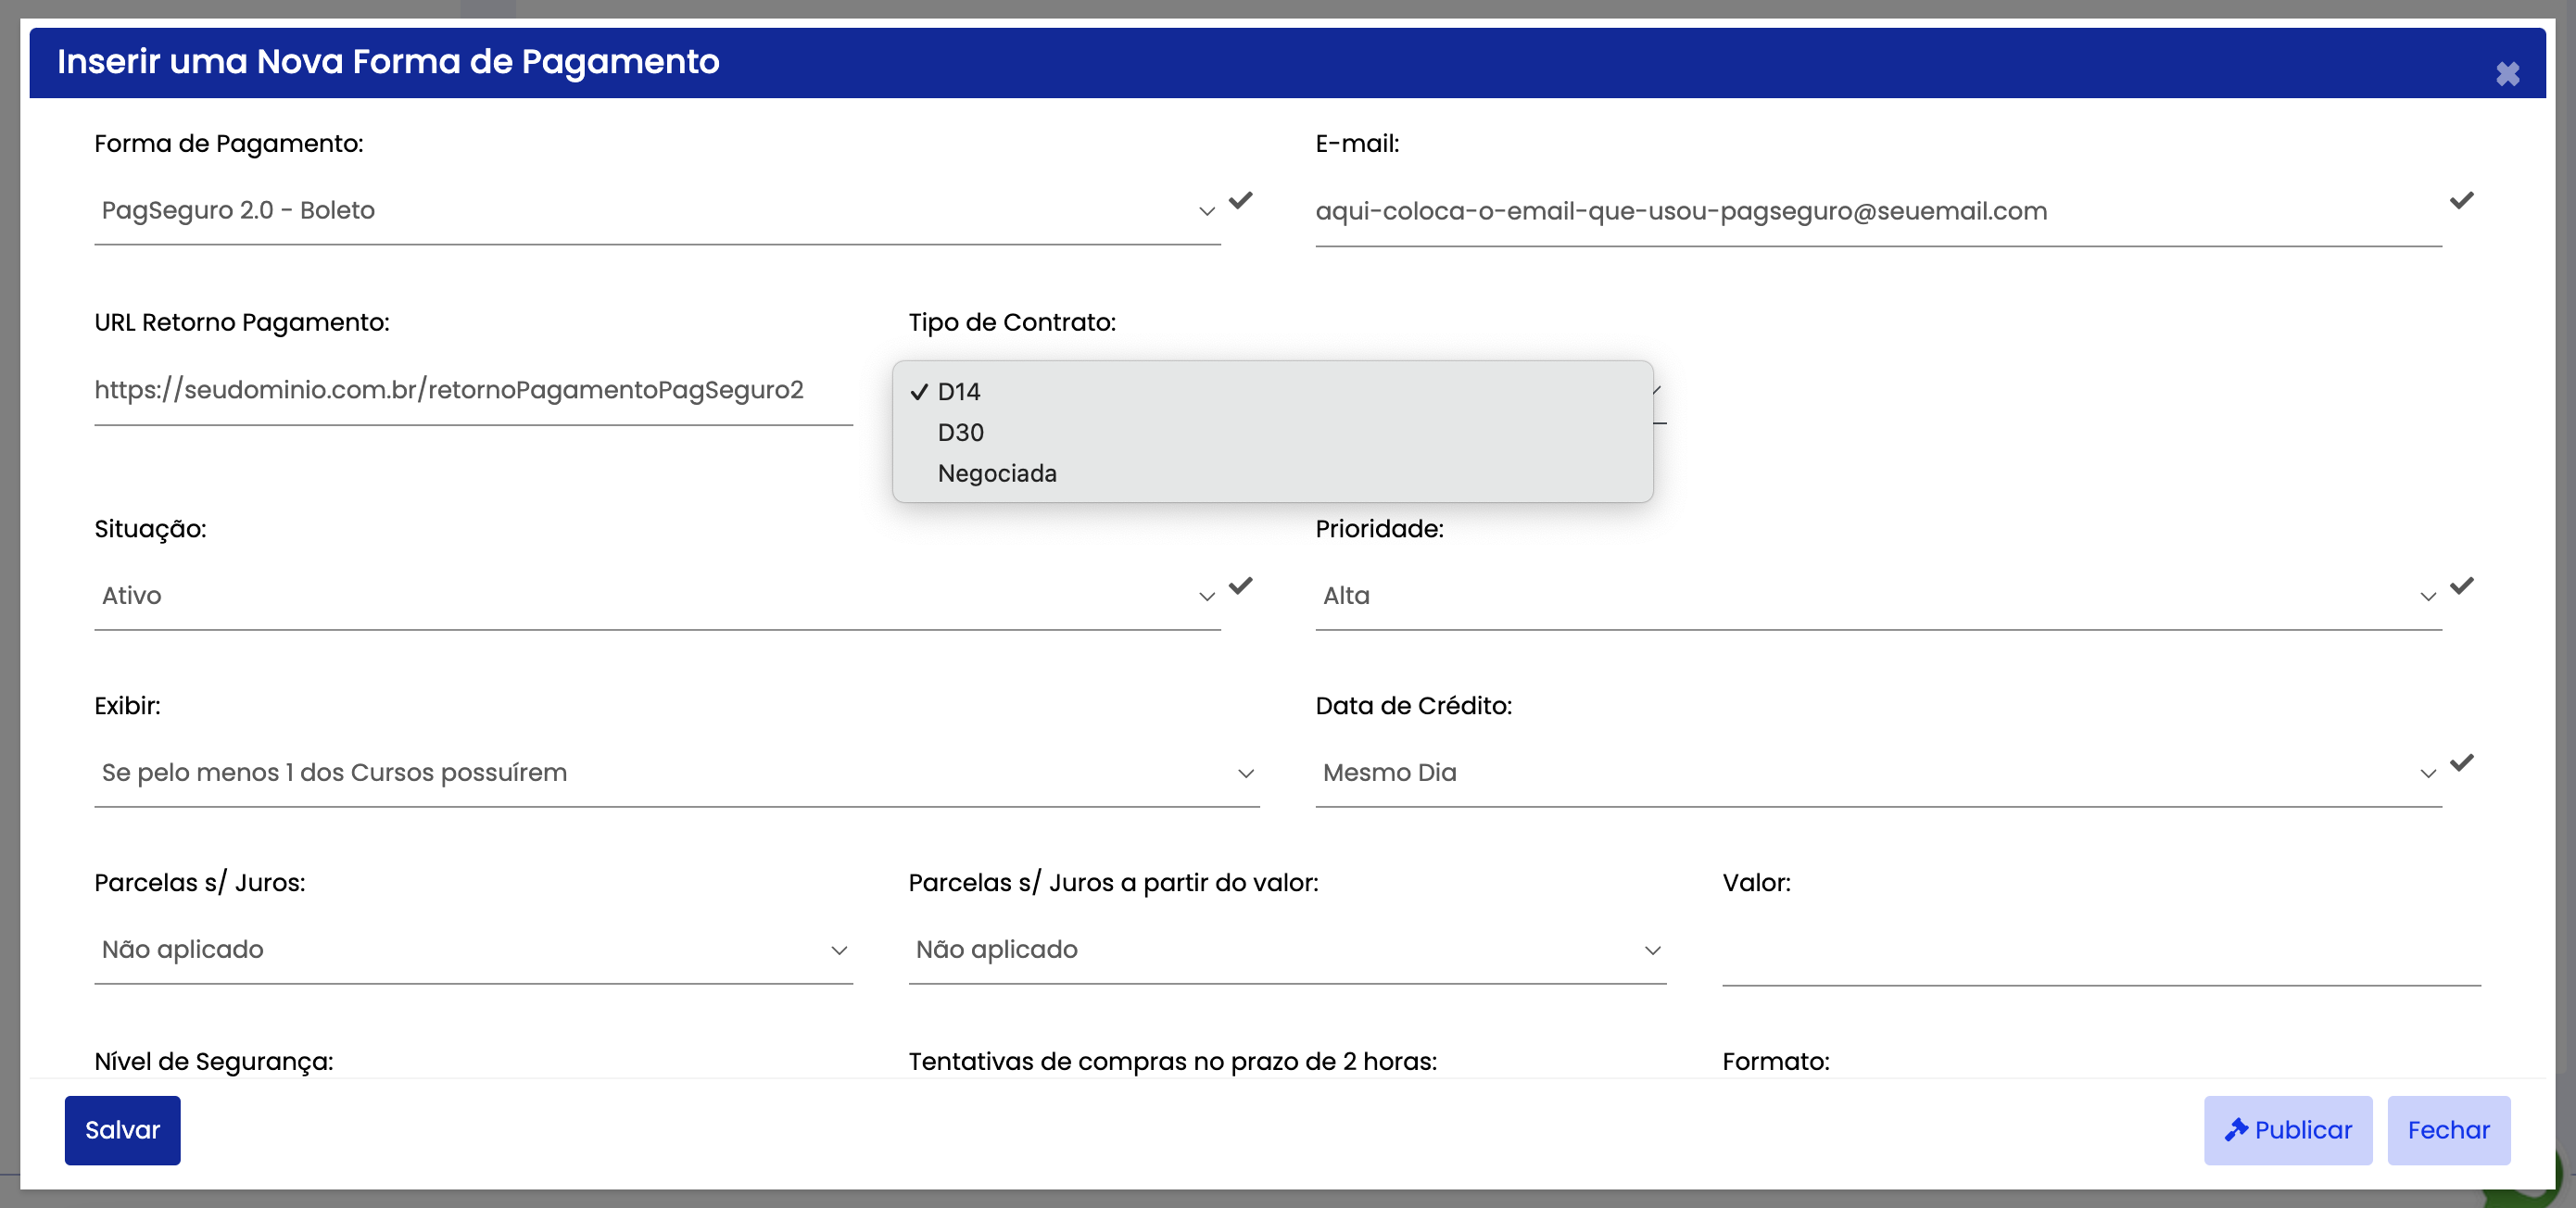The height and width of the screenshot is (1208, 2576).
Task: Click the Fechar button
Action: [x=2448, y=1130]
